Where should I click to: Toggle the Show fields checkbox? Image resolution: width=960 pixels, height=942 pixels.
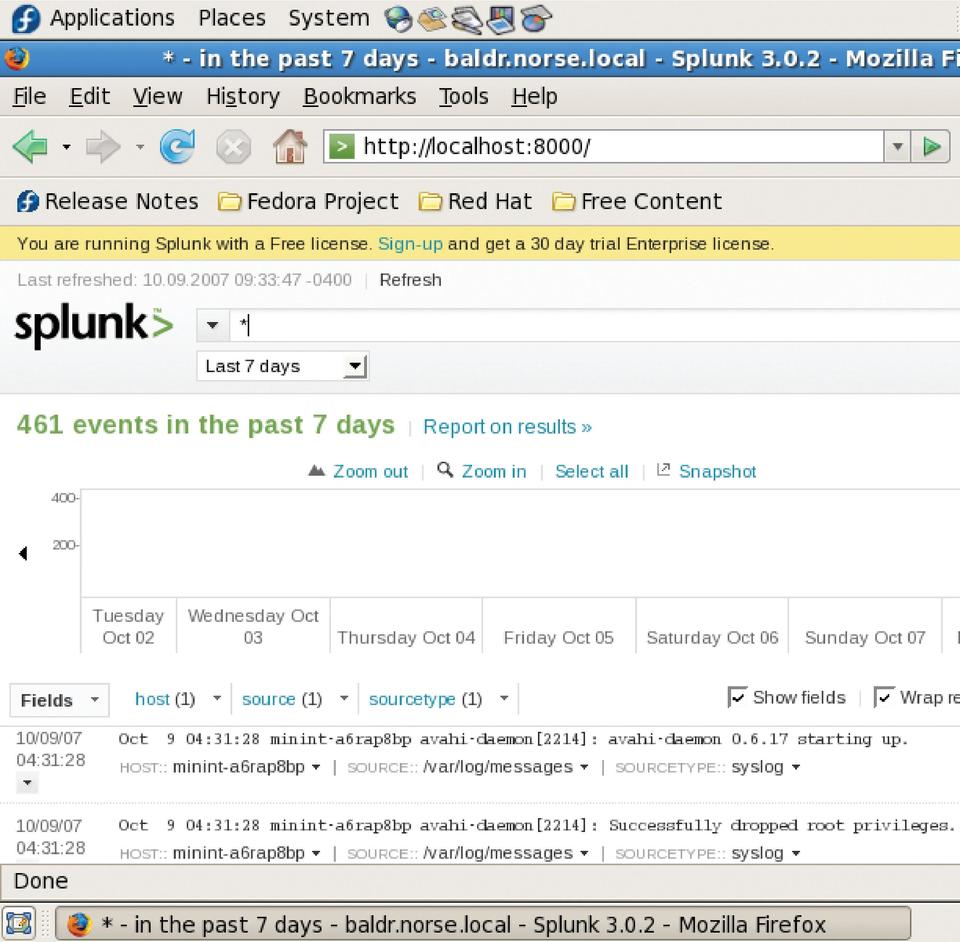(x=738, y=697)
